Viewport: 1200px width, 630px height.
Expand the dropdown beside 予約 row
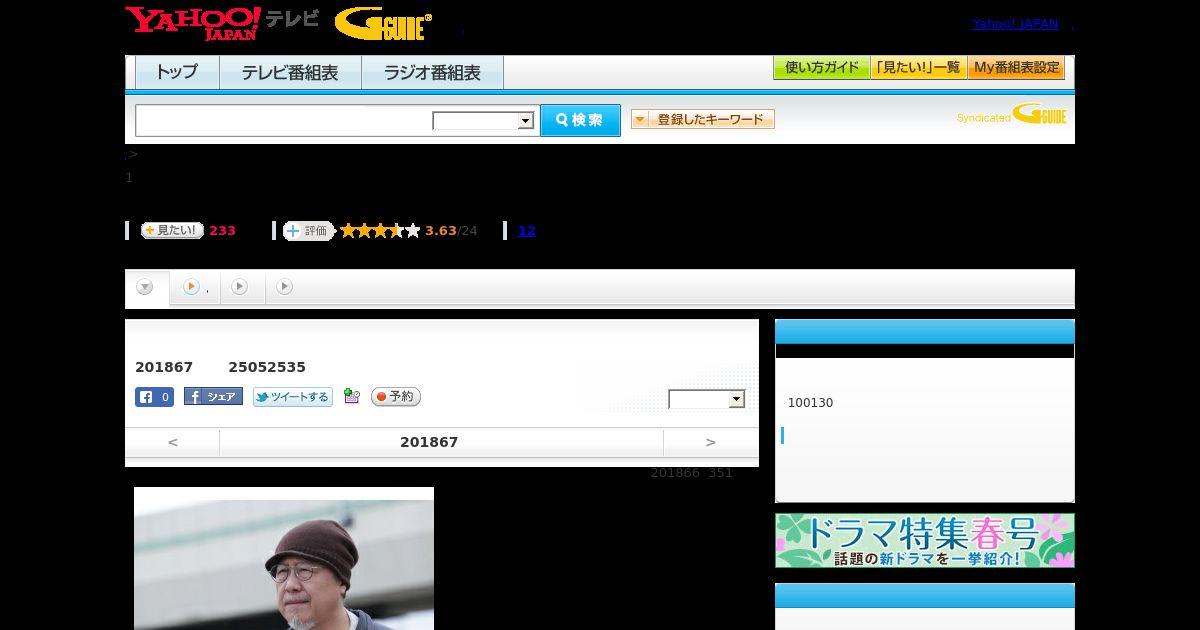[x=707, y=399]
